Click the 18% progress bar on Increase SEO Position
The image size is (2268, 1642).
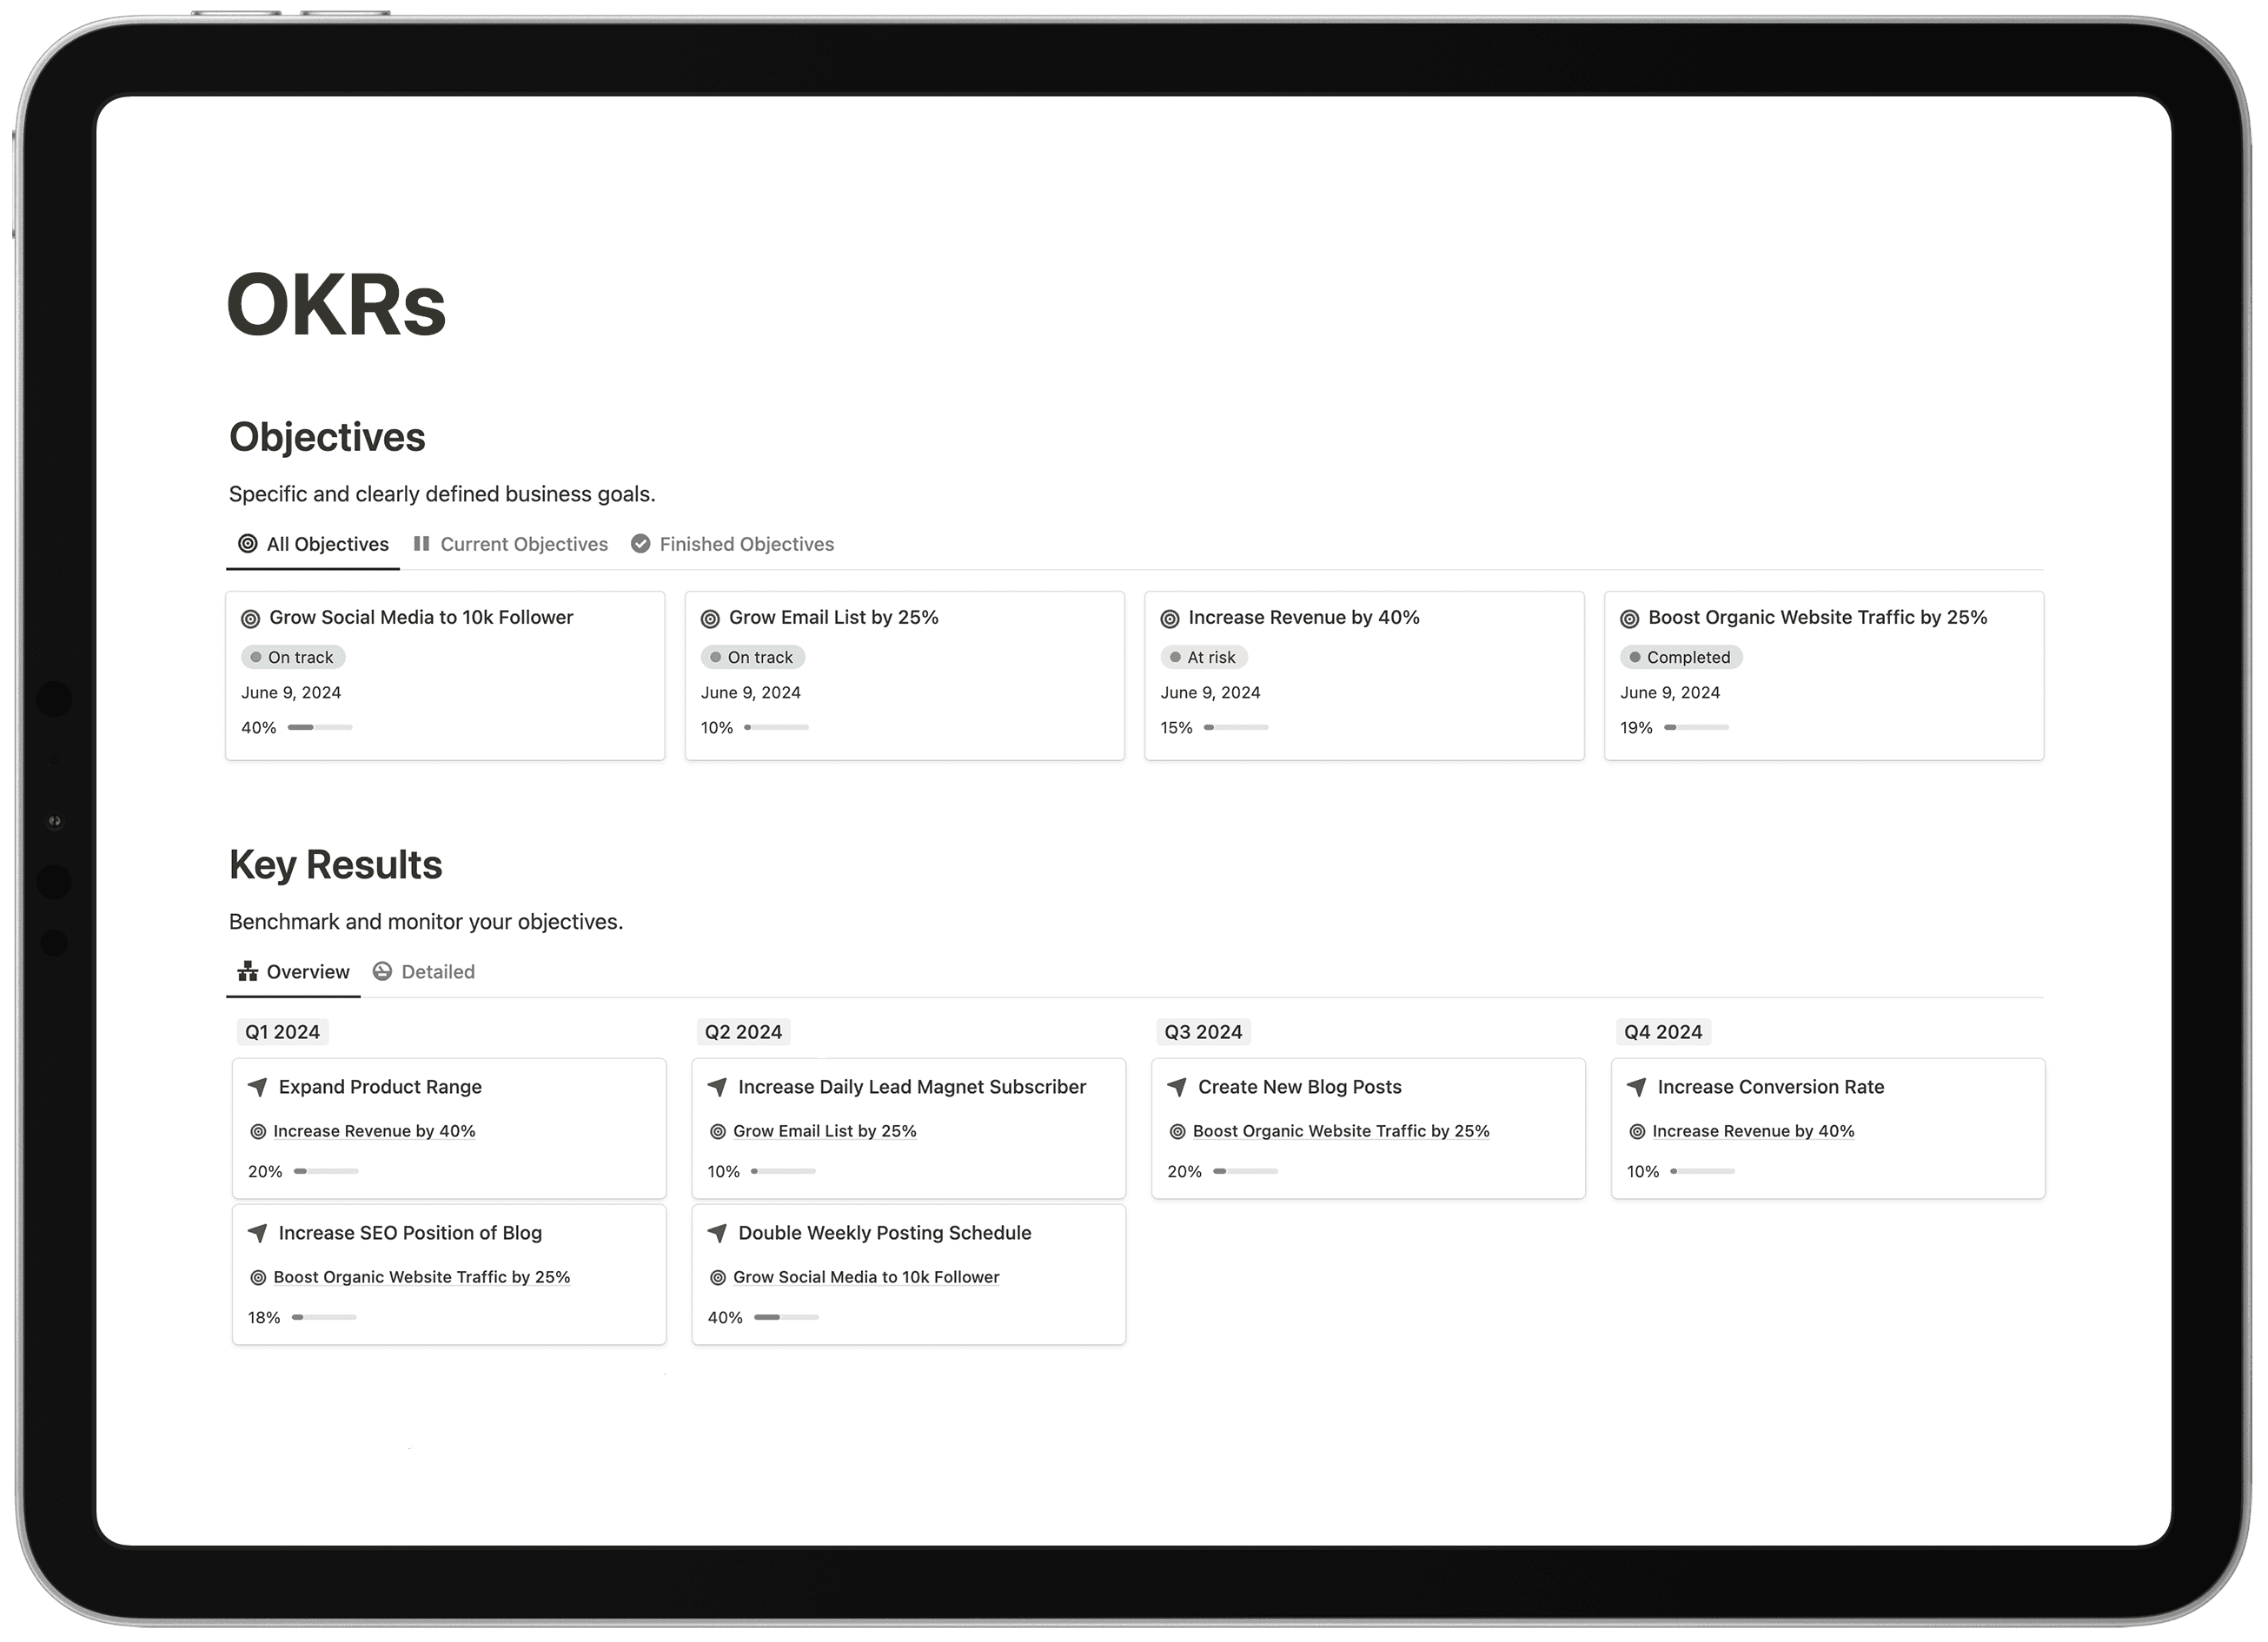coord(324,1318)
